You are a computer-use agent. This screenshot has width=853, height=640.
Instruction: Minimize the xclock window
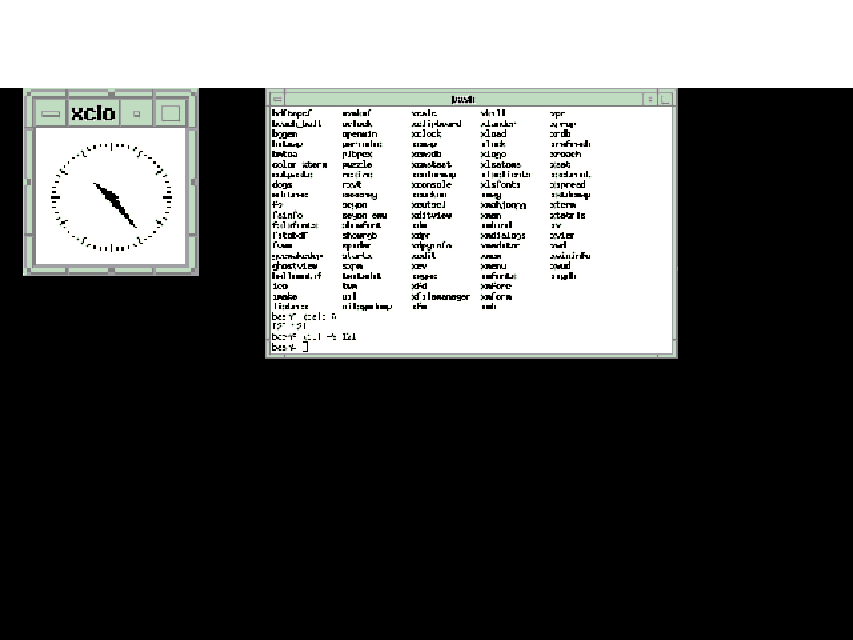coord(137,113)
